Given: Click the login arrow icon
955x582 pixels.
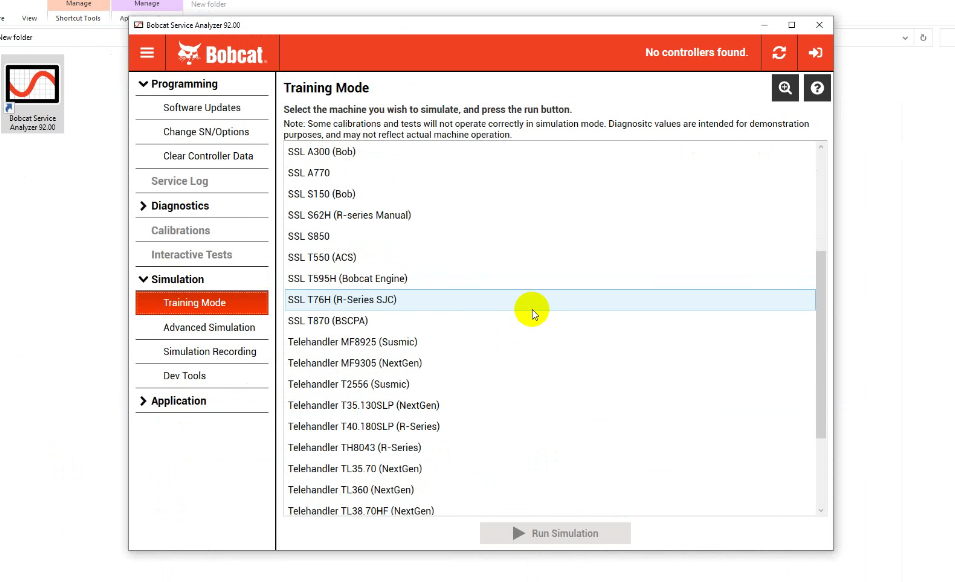Looking at the screenshot, I should pyautogui.click(x=815, y=53).
